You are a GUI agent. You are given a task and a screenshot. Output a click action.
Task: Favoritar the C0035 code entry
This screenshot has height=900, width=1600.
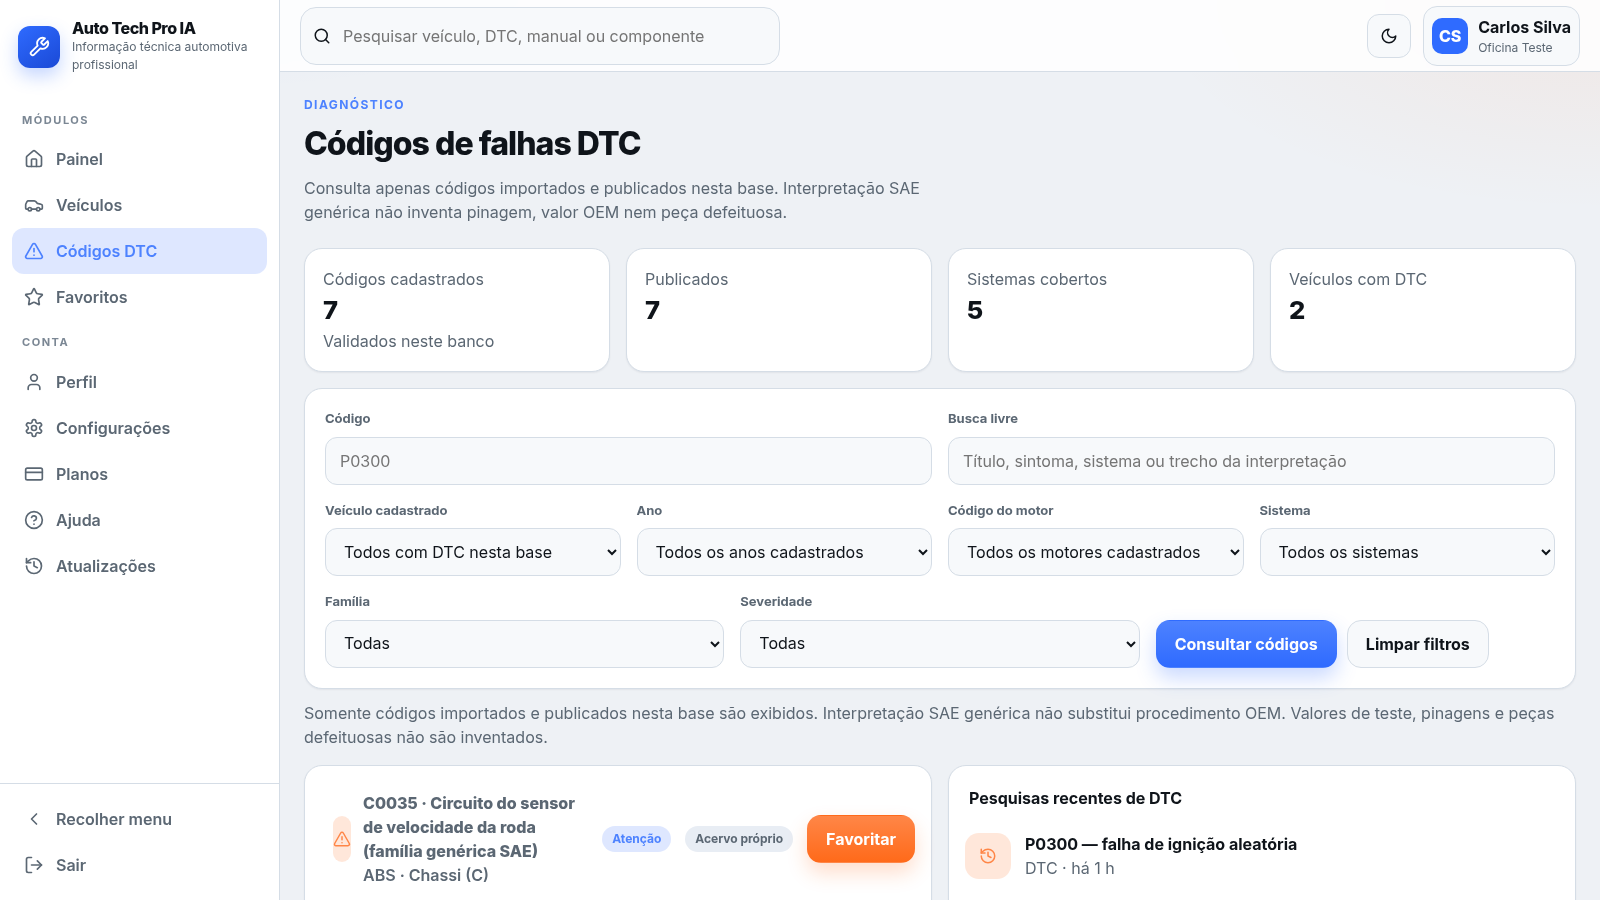pos(861,839)
